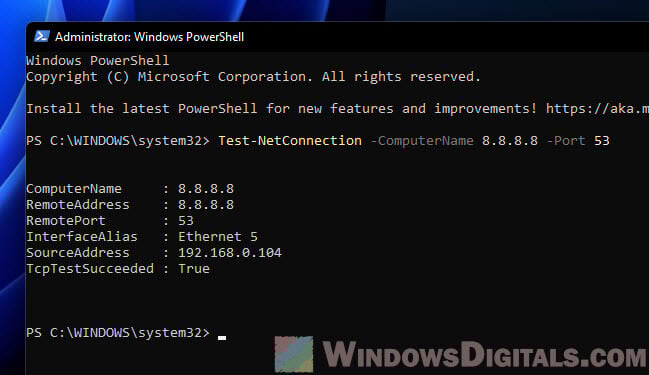Click the 'Windows PowerShell' banner line
649x375 pixels.
point(98,61)
